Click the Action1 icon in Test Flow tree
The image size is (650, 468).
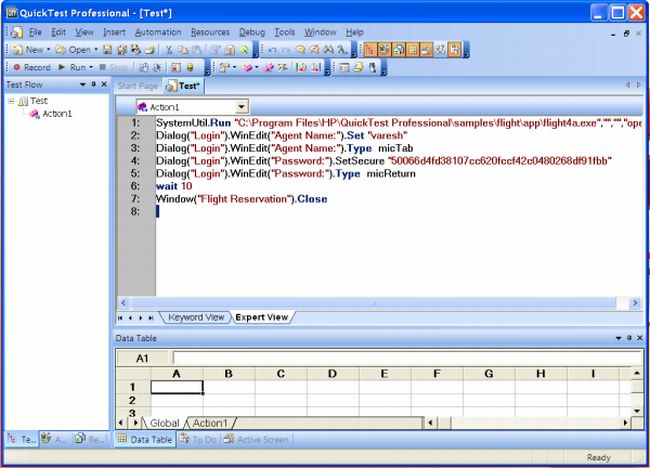coord(34,114)
